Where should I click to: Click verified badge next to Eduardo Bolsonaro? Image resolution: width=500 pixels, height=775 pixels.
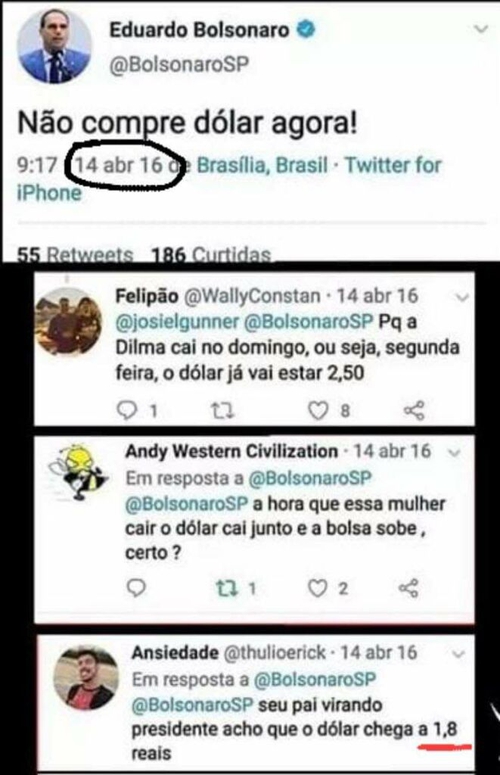[x=305, y=30]
